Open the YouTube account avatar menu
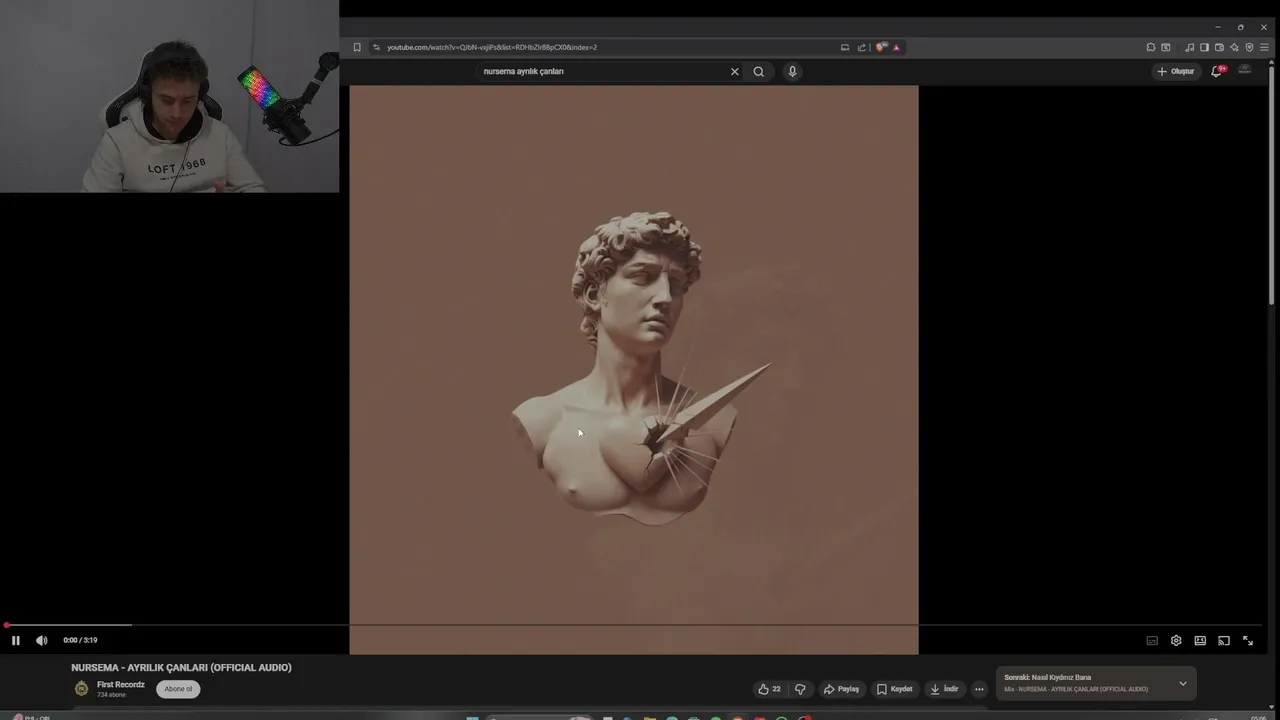Screen dimensions: 1280x720 1245,70
